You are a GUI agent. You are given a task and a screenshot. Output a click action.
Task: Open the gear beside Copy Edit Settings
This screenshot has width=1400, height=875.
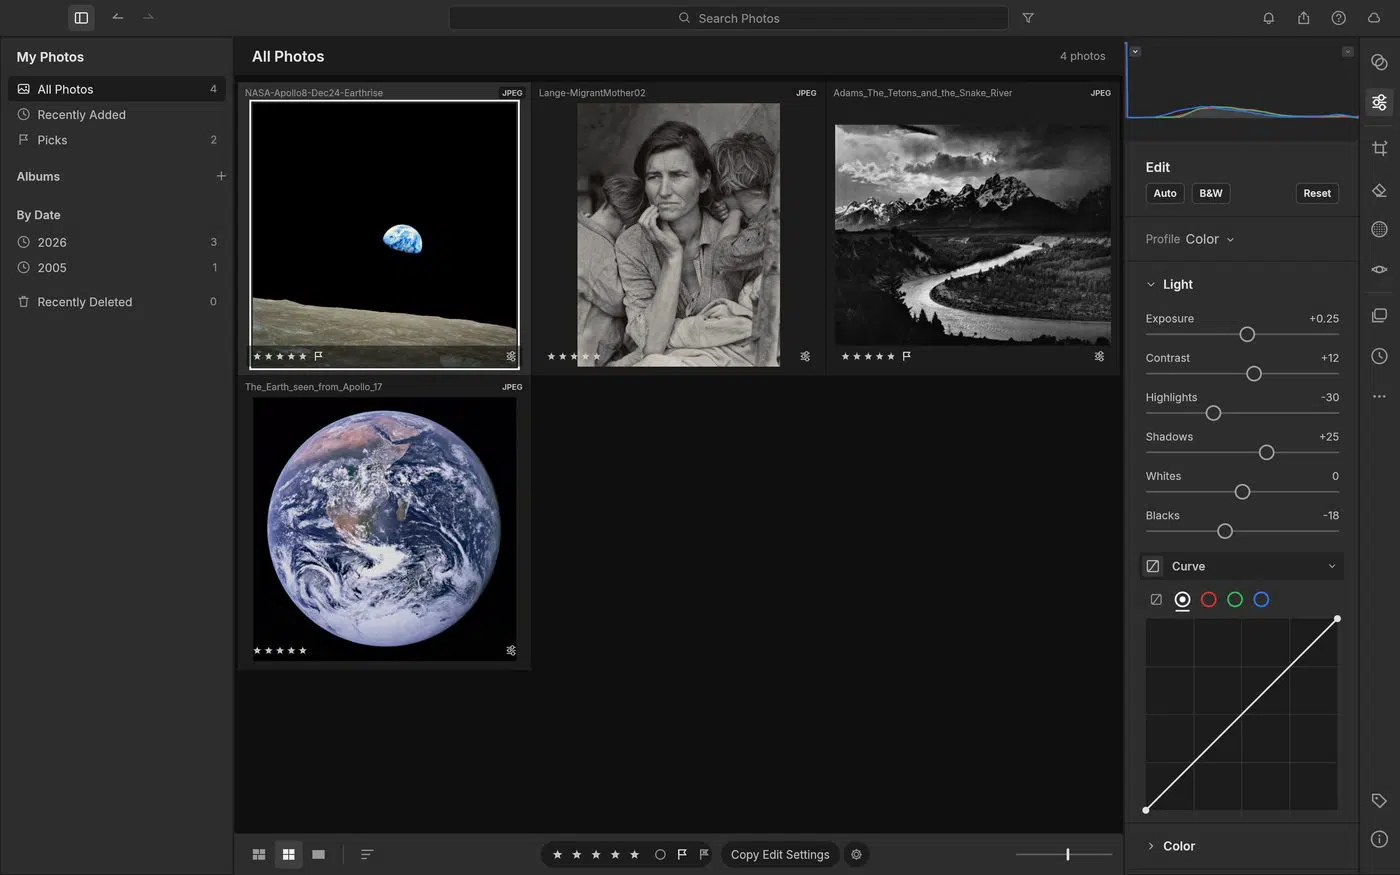[x=856, y=855]
